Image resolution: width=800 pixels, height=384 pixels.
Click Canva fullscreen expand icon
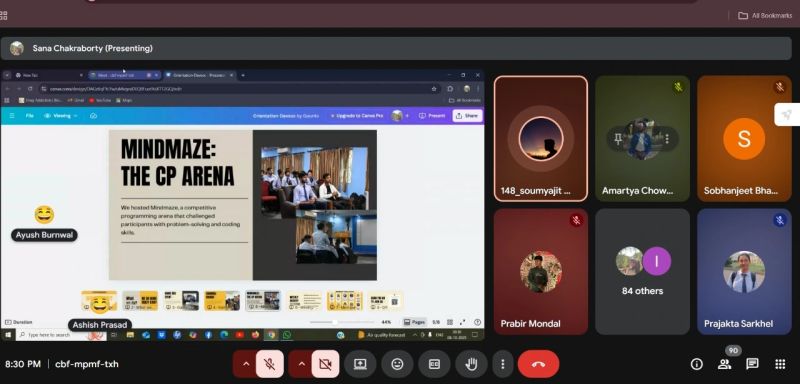pyautogui.click(x=462, y=322)
